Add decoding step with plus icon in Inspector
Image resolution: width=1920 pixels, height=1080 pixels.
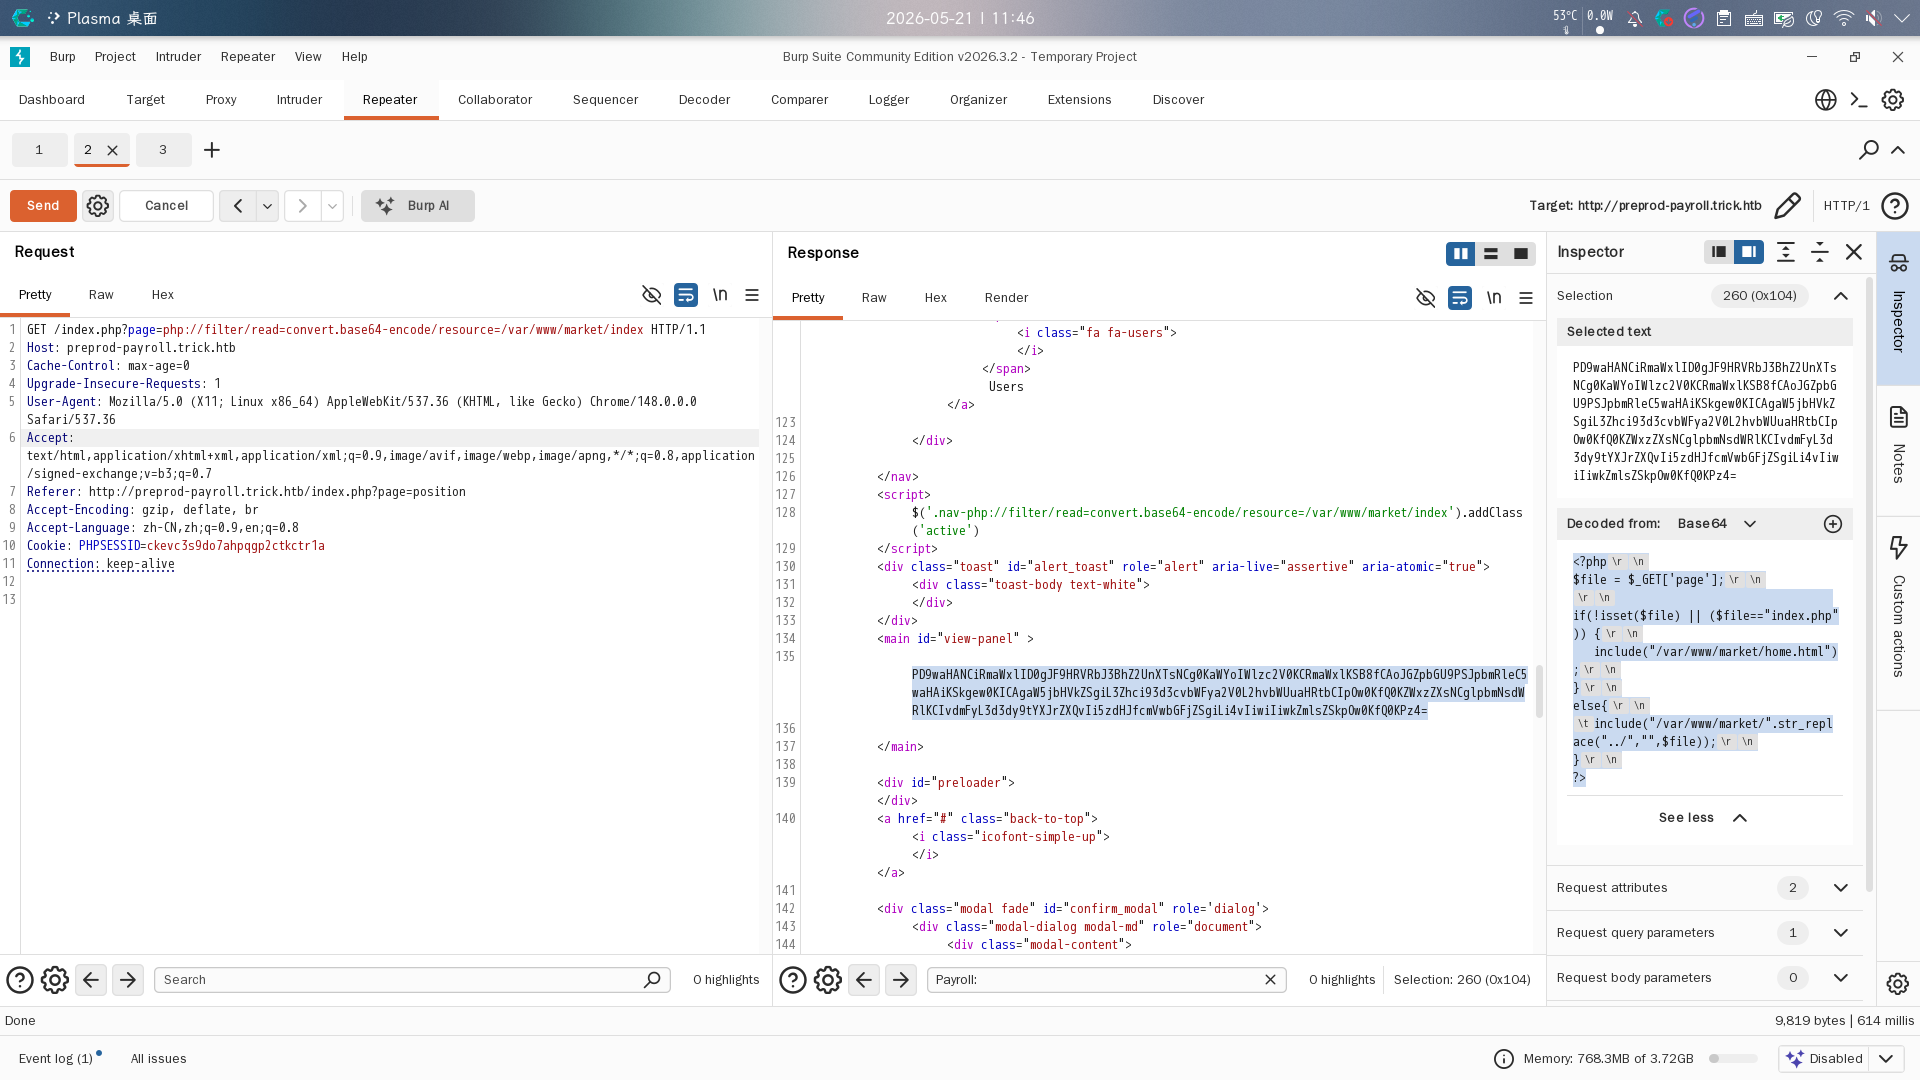tap(1833, 524)
